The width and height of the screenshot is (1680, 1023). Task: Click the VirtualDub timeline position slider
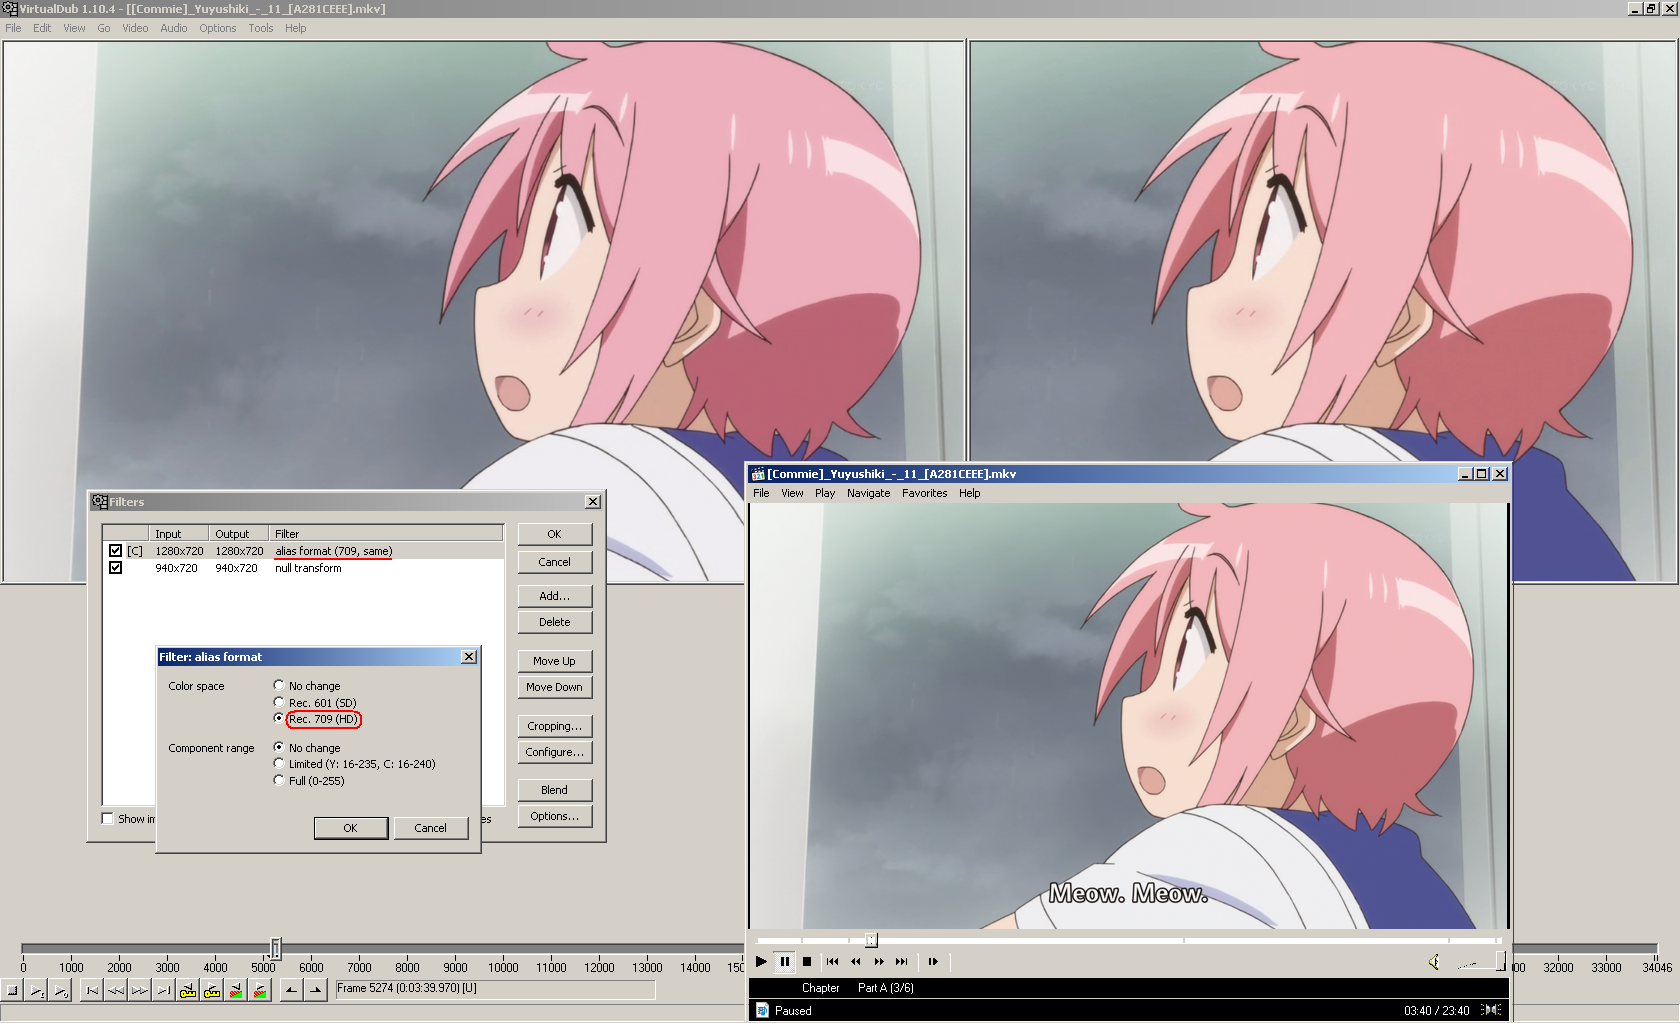tap(276, 947)
